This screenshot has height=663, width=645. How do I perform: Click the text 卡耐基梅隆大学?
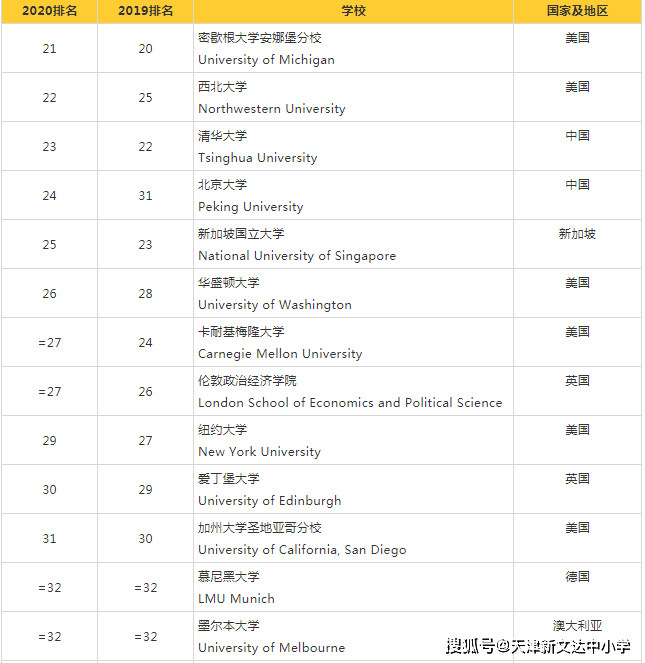click(241, 332)
